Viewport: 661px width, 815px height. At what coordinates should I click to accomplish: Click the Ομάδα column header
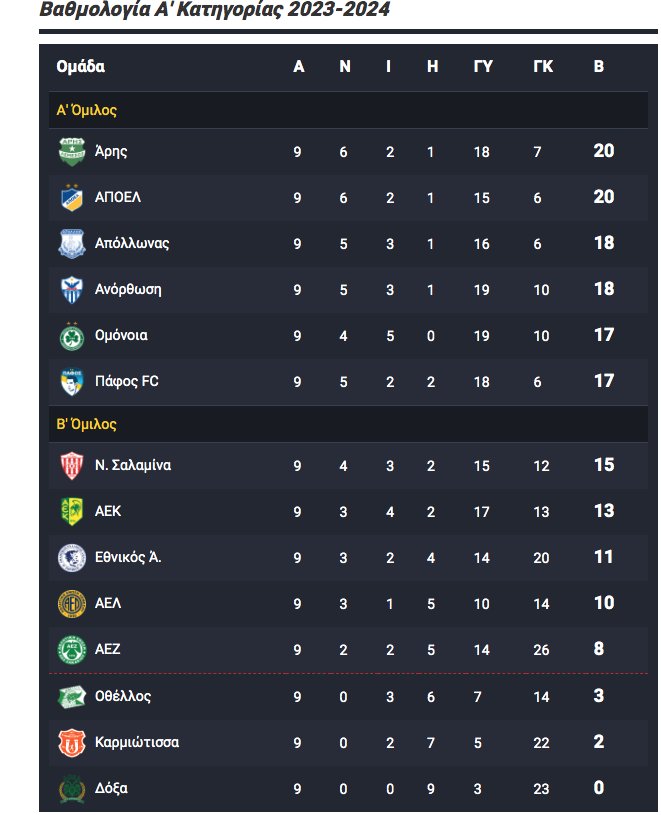tap(81, 67)
